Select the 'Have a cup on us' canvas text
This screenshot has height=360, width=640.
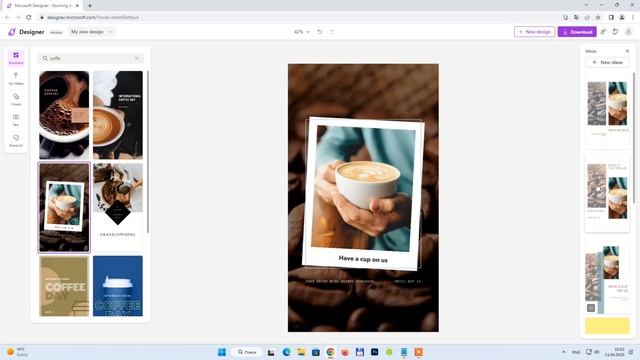363,259
